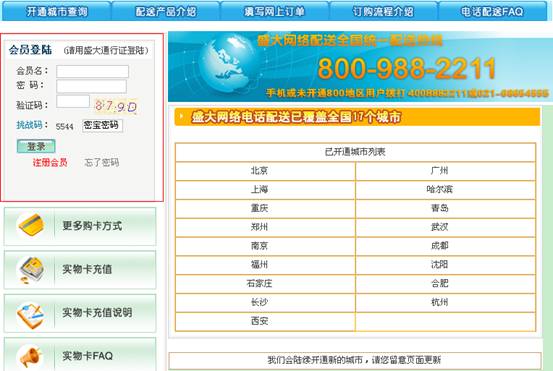Click the 挑战码 link label
The image size is (553, 371).
(29, 125)
